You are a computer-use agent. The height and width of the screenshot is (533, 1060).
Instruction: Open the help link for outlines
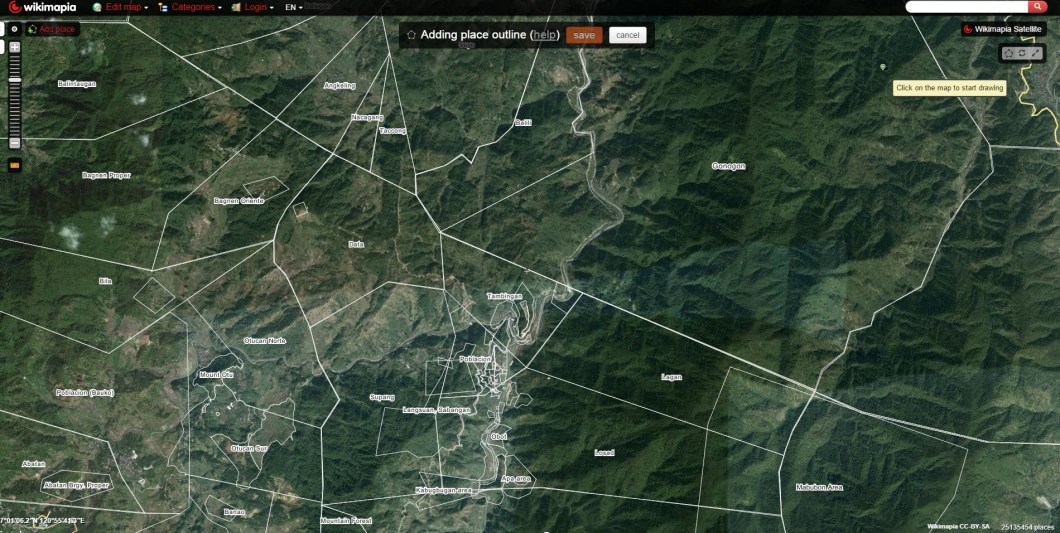544,35
